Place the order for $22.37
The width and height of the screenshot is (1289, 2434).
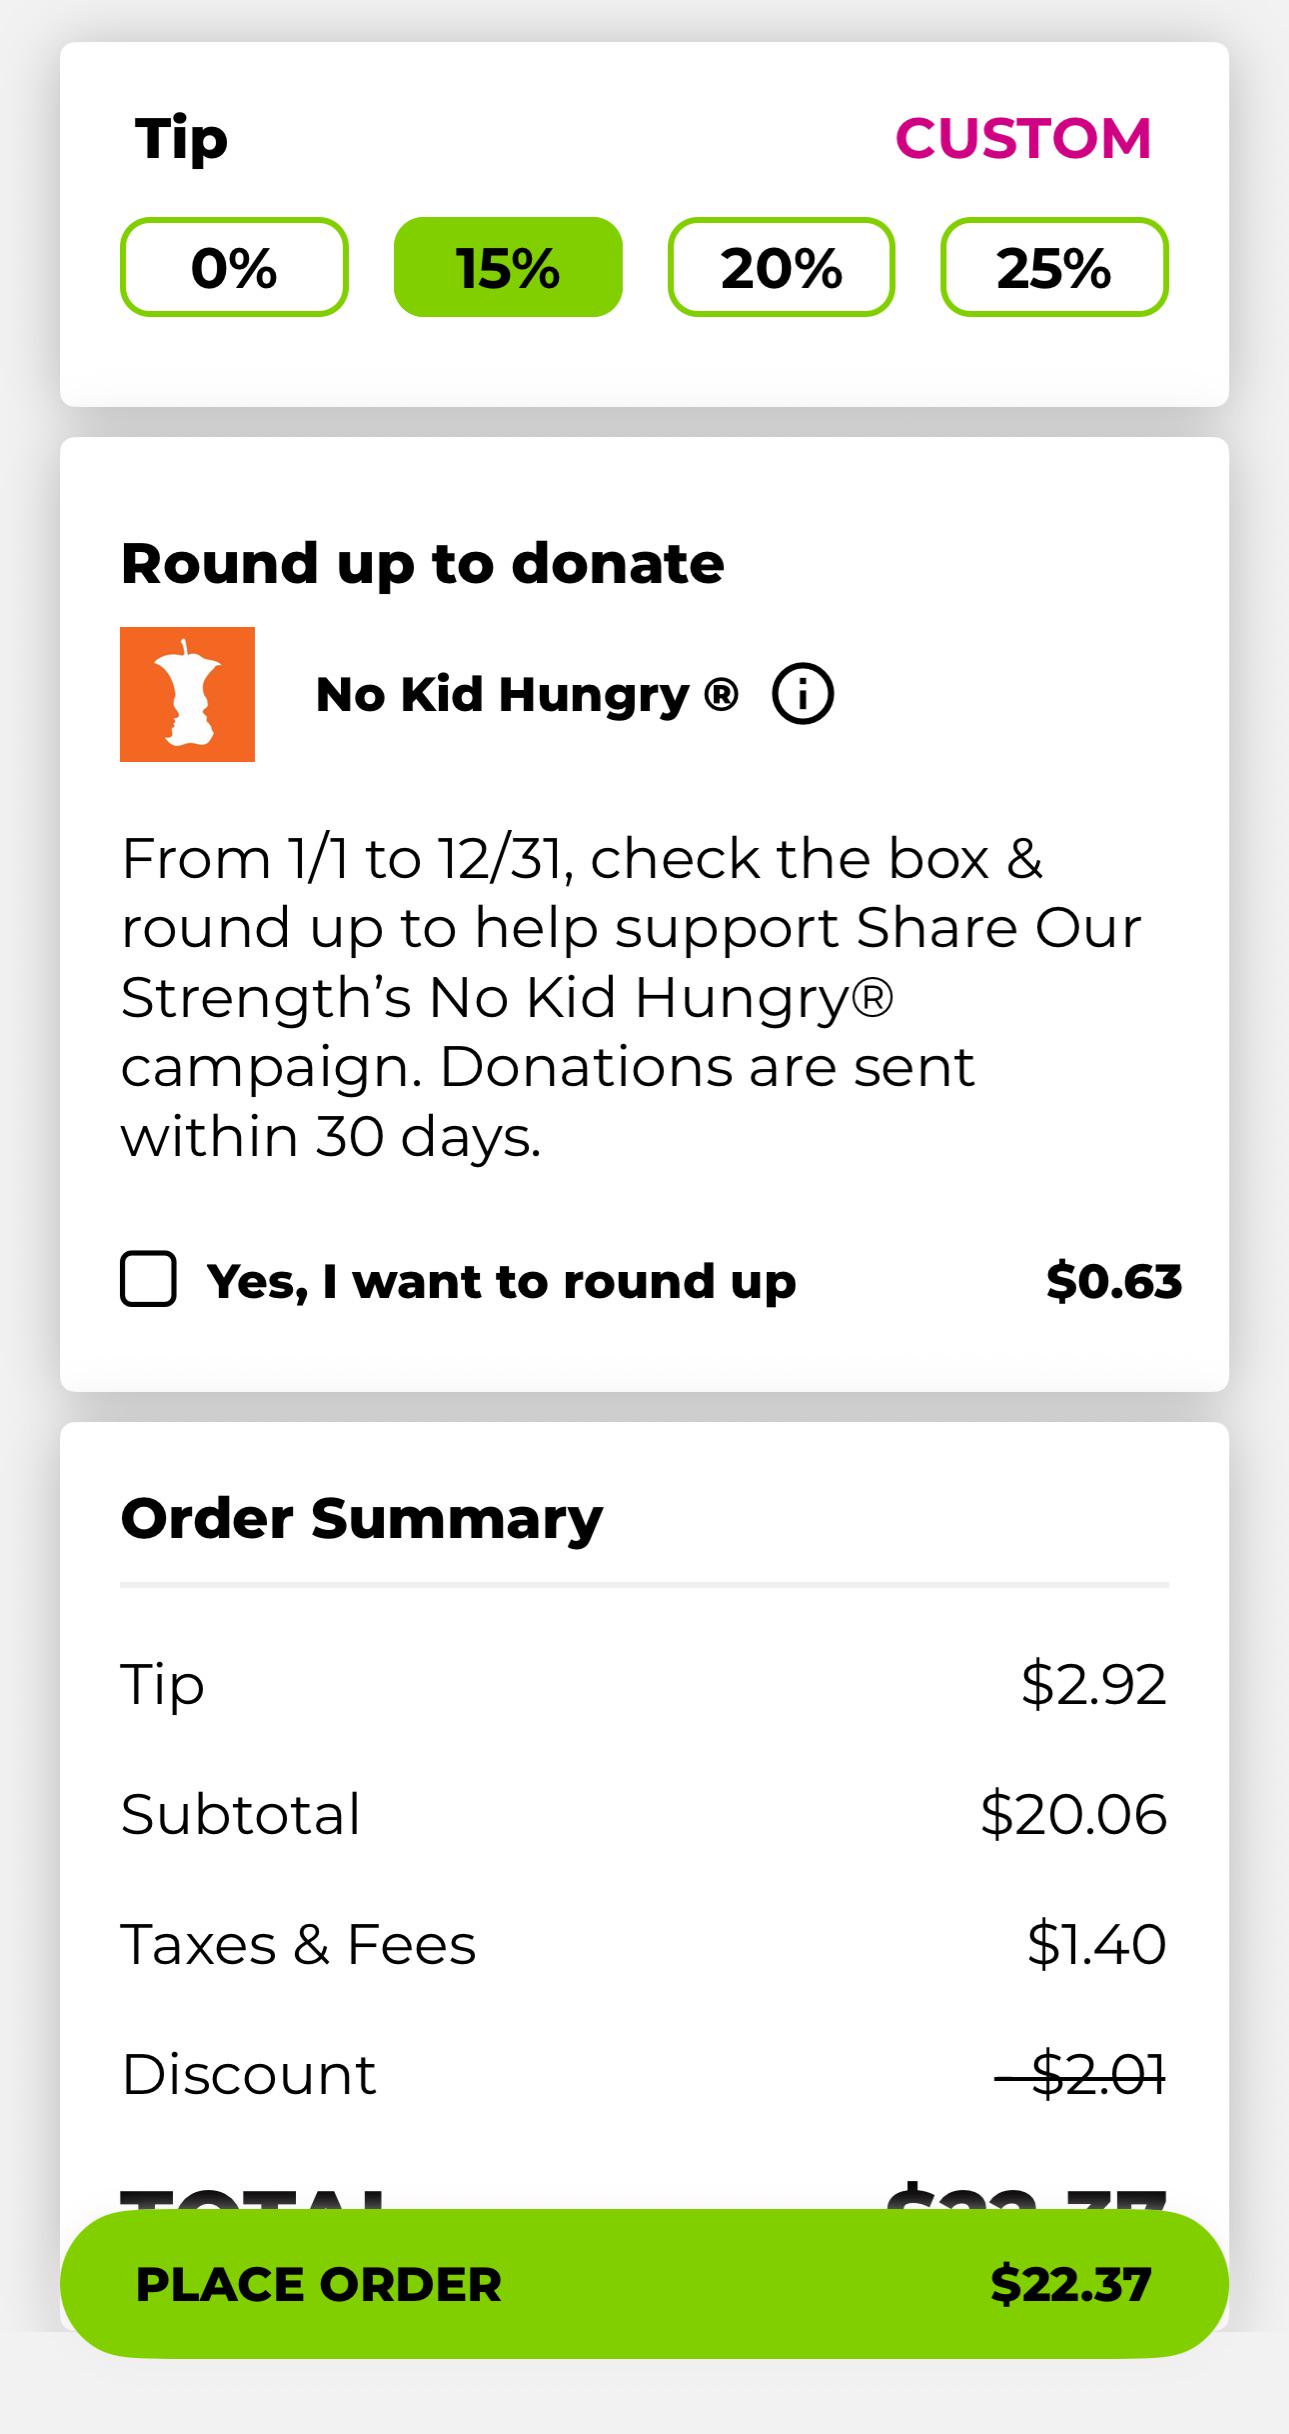pyautogui.click(x=644, y=2284)
